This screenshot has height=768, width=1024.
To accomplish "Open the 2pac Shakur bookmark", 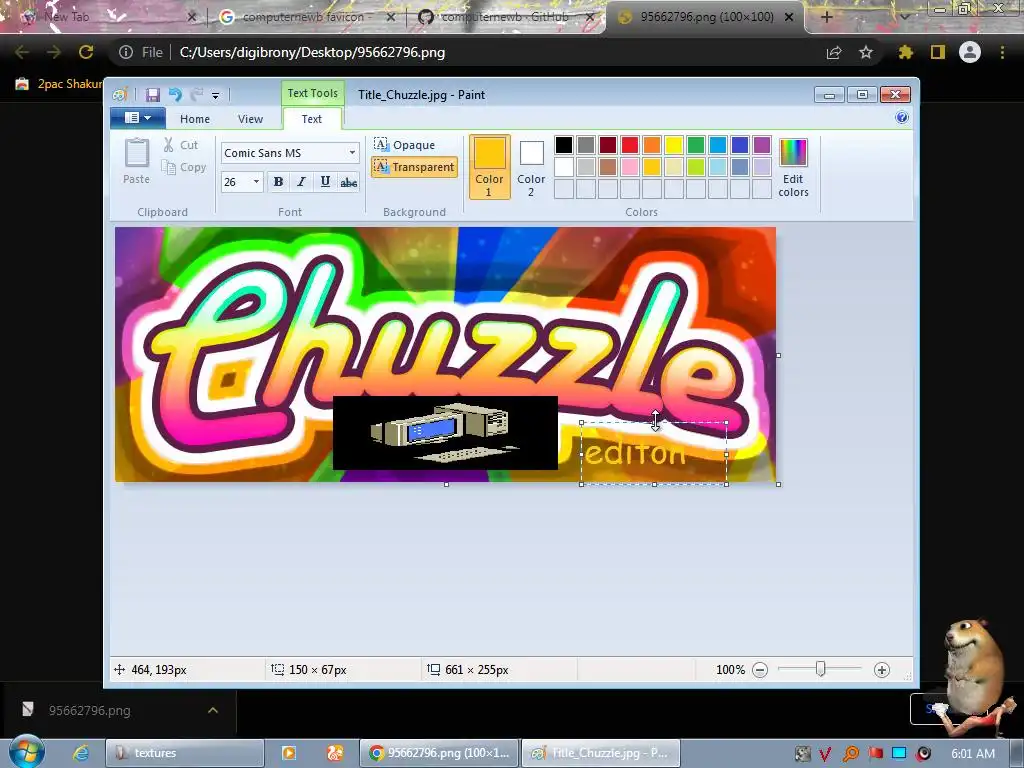I will point(59,84).
